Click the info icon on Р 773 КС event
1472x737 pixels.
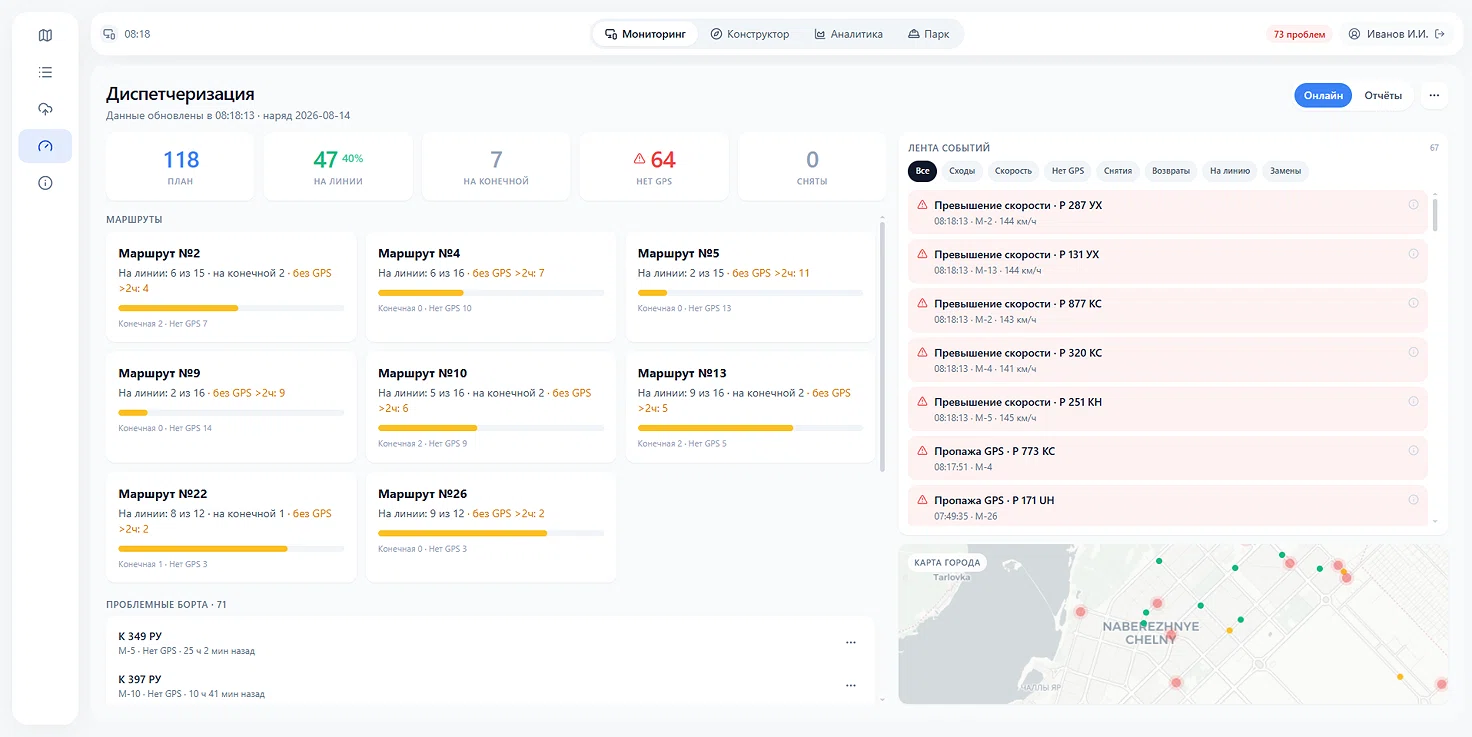tap(1413, 450)
